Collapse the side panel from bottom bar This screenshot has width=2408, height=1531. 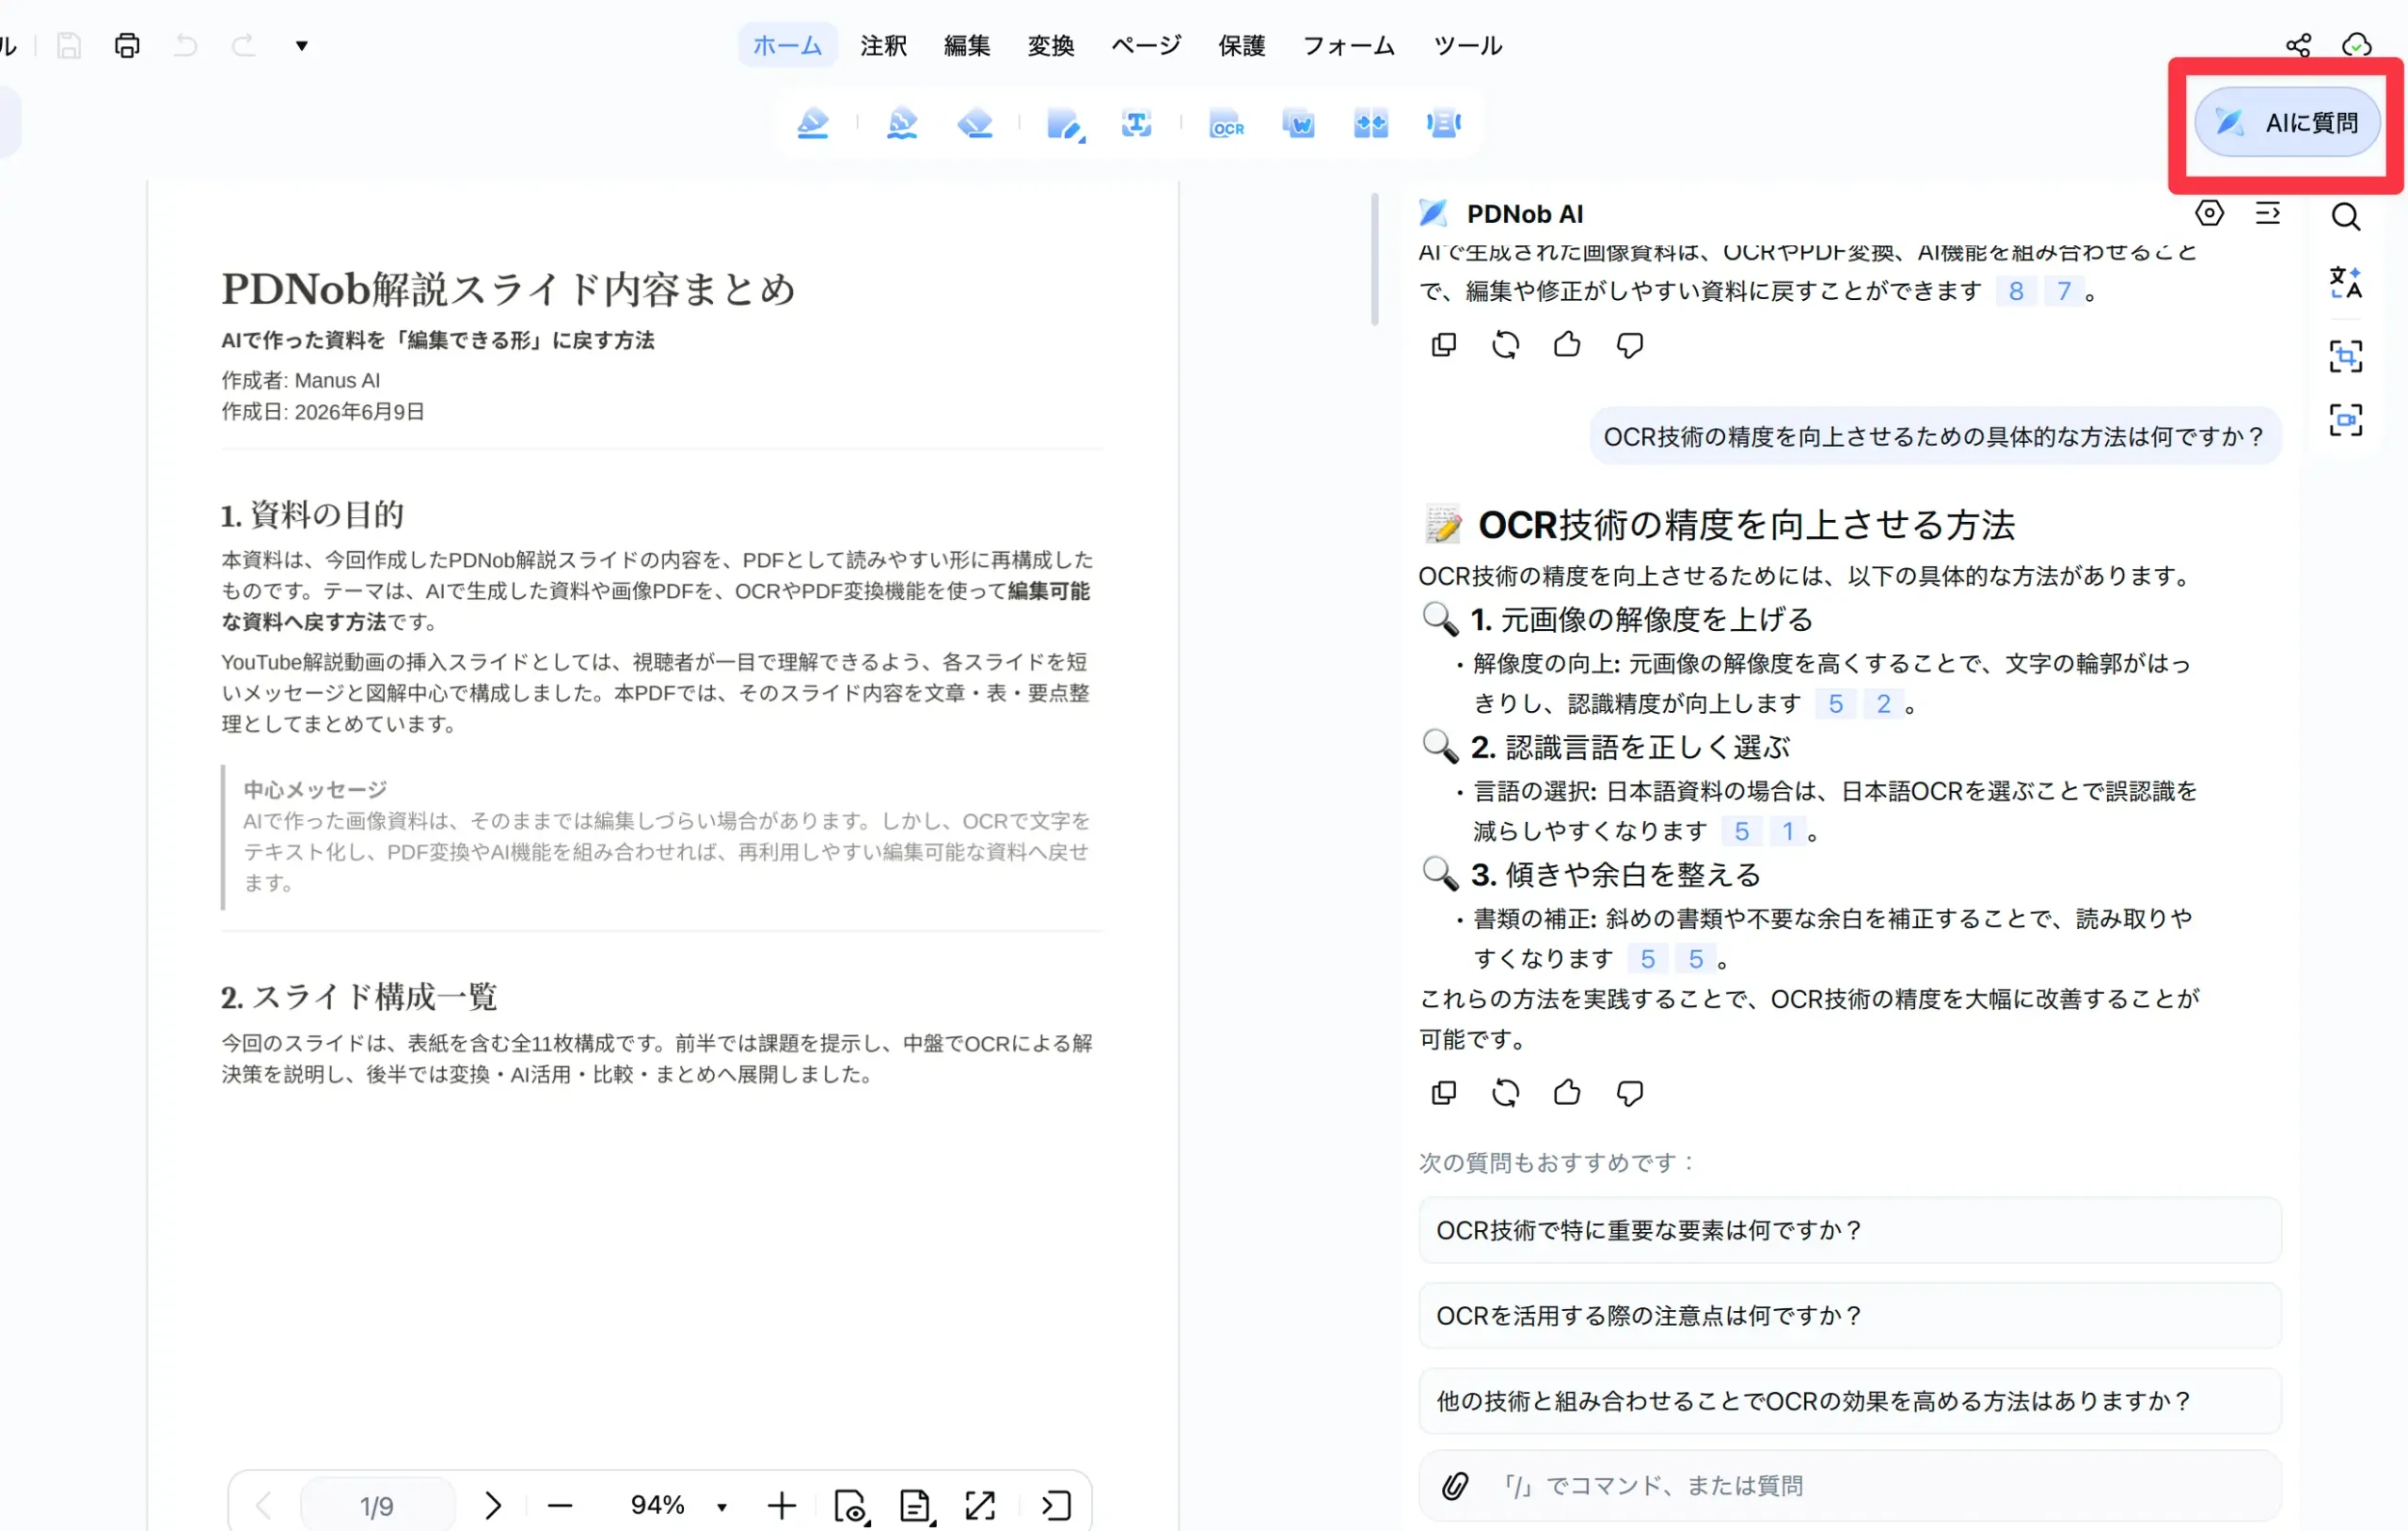click(1056, 1505)
